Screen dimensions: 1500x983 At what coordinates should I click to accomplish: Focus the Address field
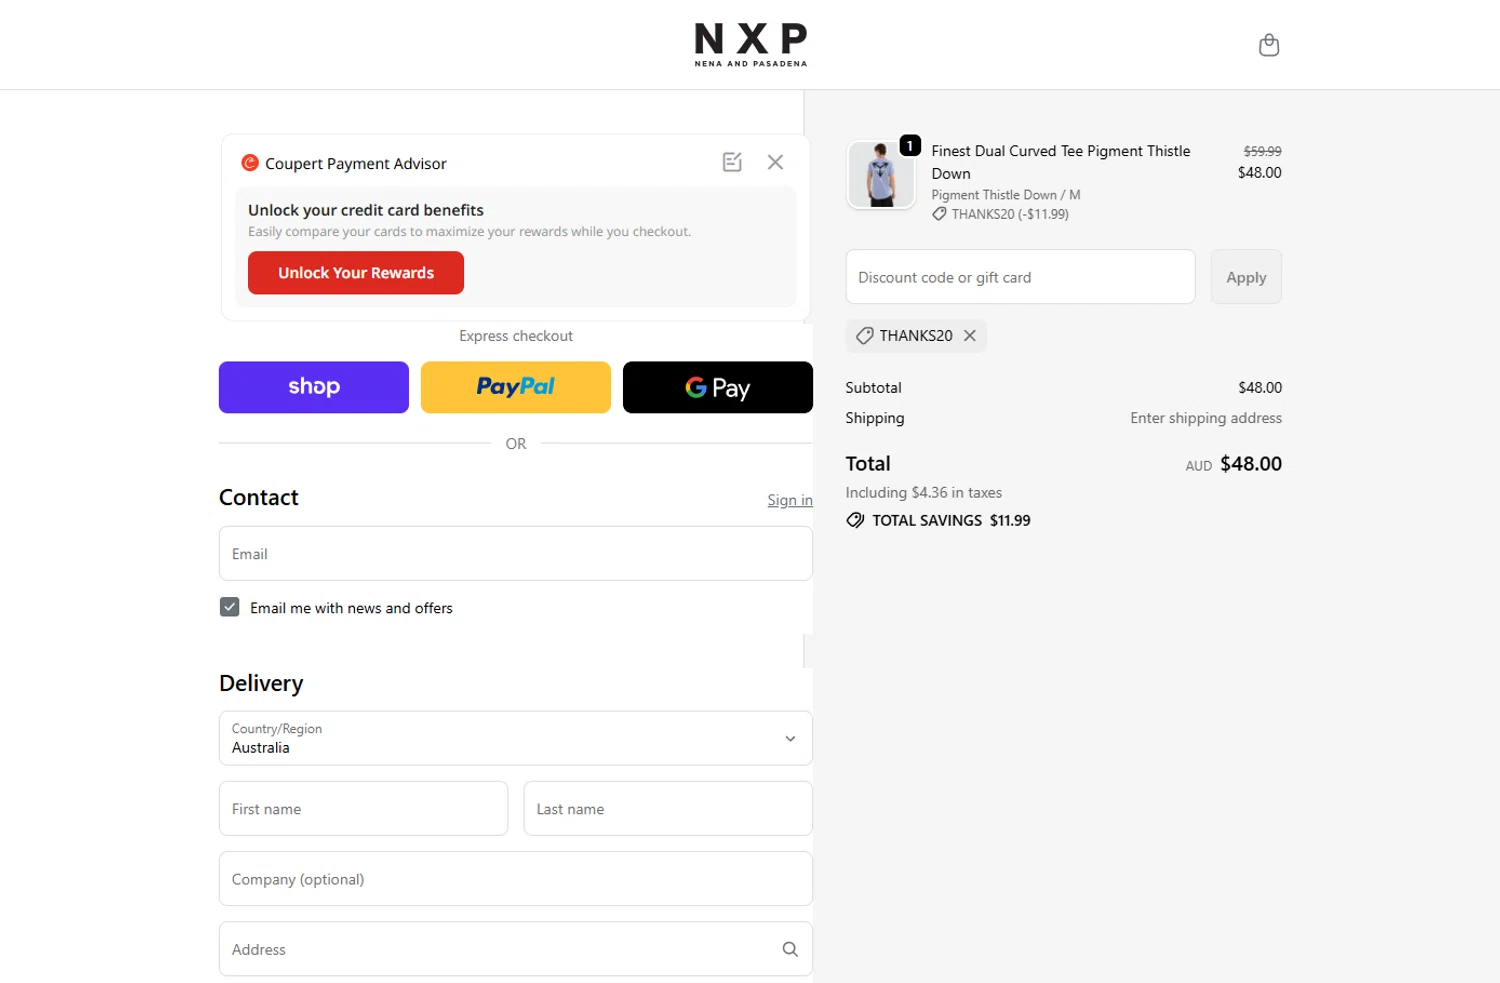pos(516,948)
